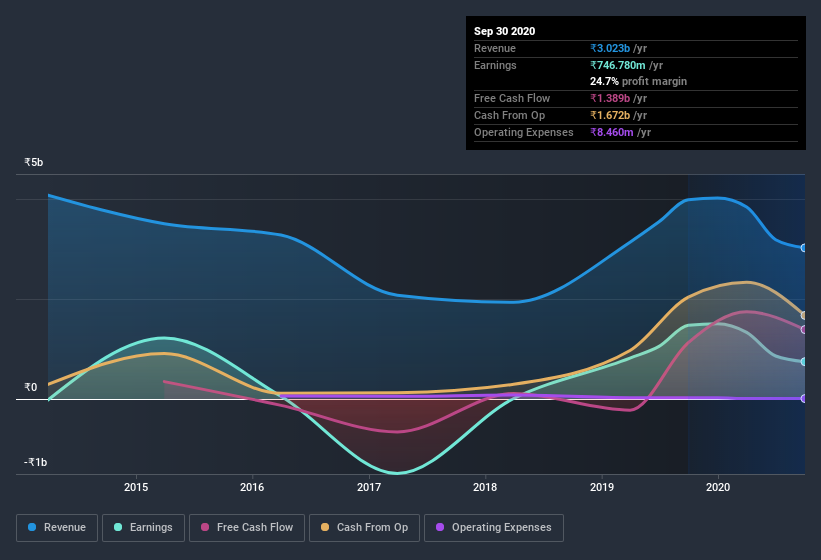Click the ₹8.460m operating expenses value
Image resolution: width=821 pixels, height=560 pixels.
(x=612, y=132)
